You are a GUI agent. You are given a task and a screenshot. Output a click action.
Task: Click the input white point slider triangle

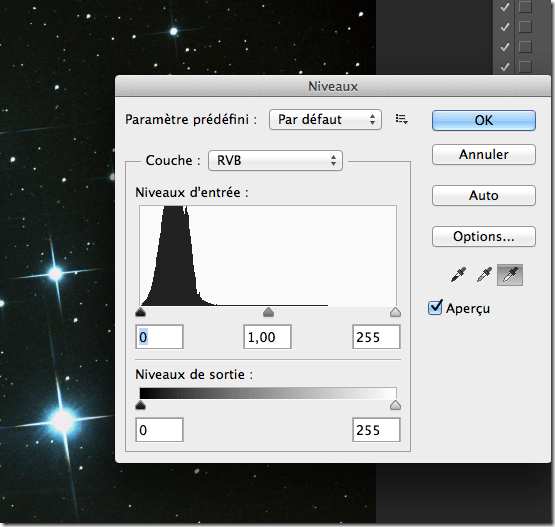coord(395,312)
